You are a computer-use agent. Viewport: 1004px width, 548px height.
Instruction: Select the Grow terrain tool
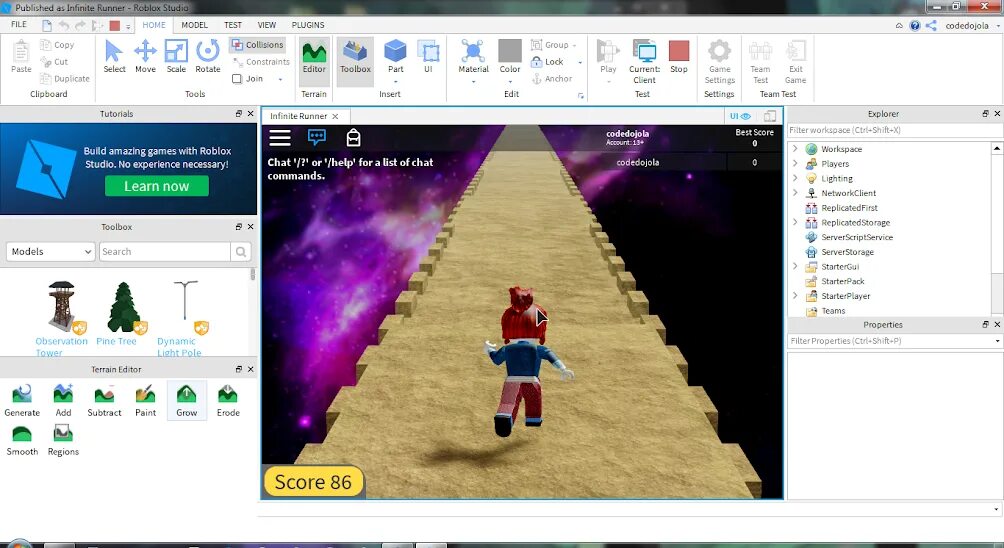point(186,401)
